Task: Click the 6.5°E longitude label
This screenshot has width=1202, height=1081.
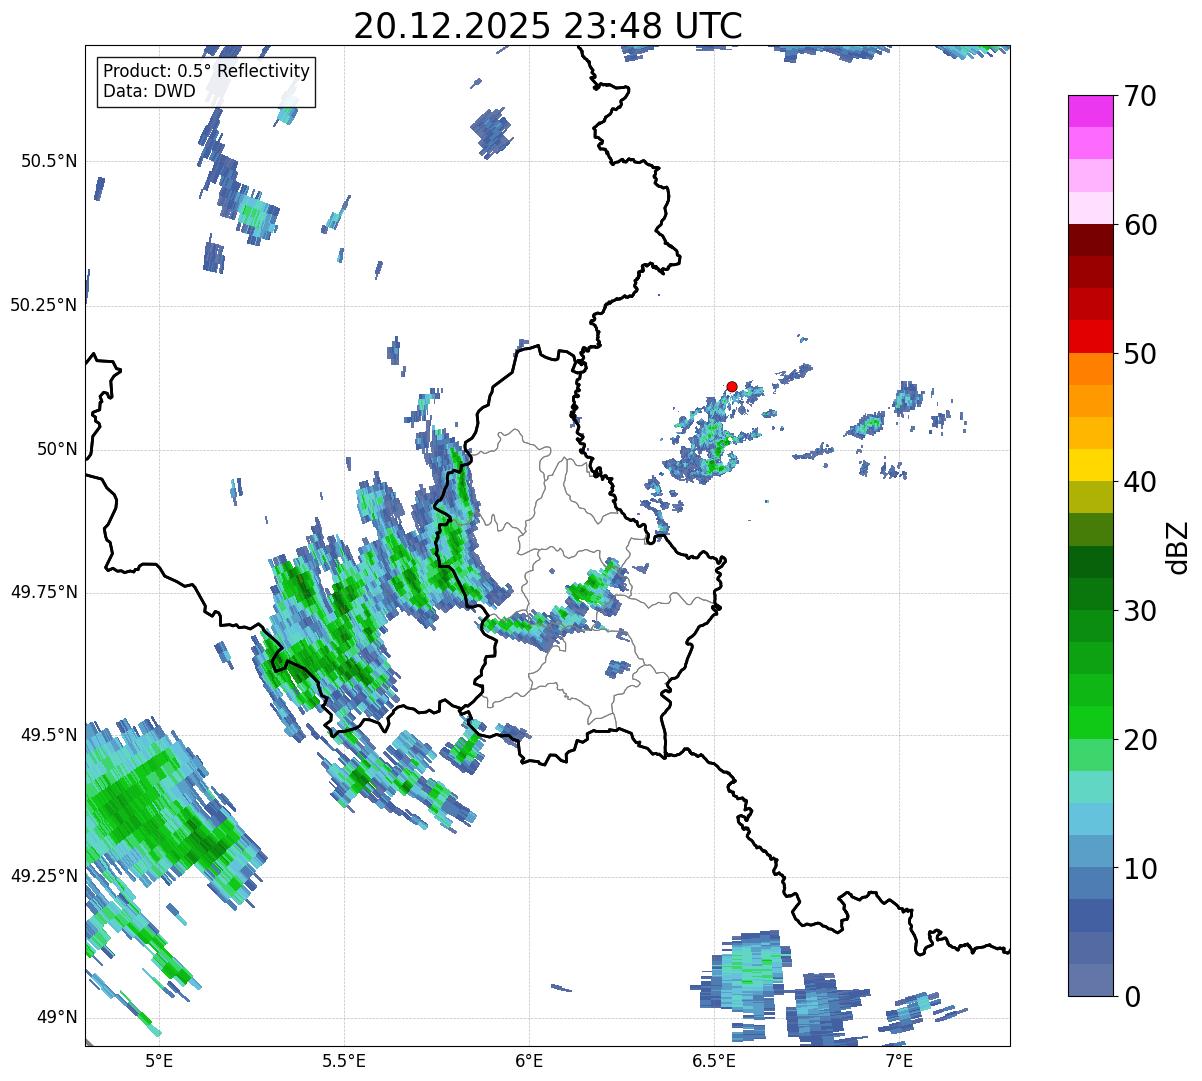Action: click(714, 1060)
